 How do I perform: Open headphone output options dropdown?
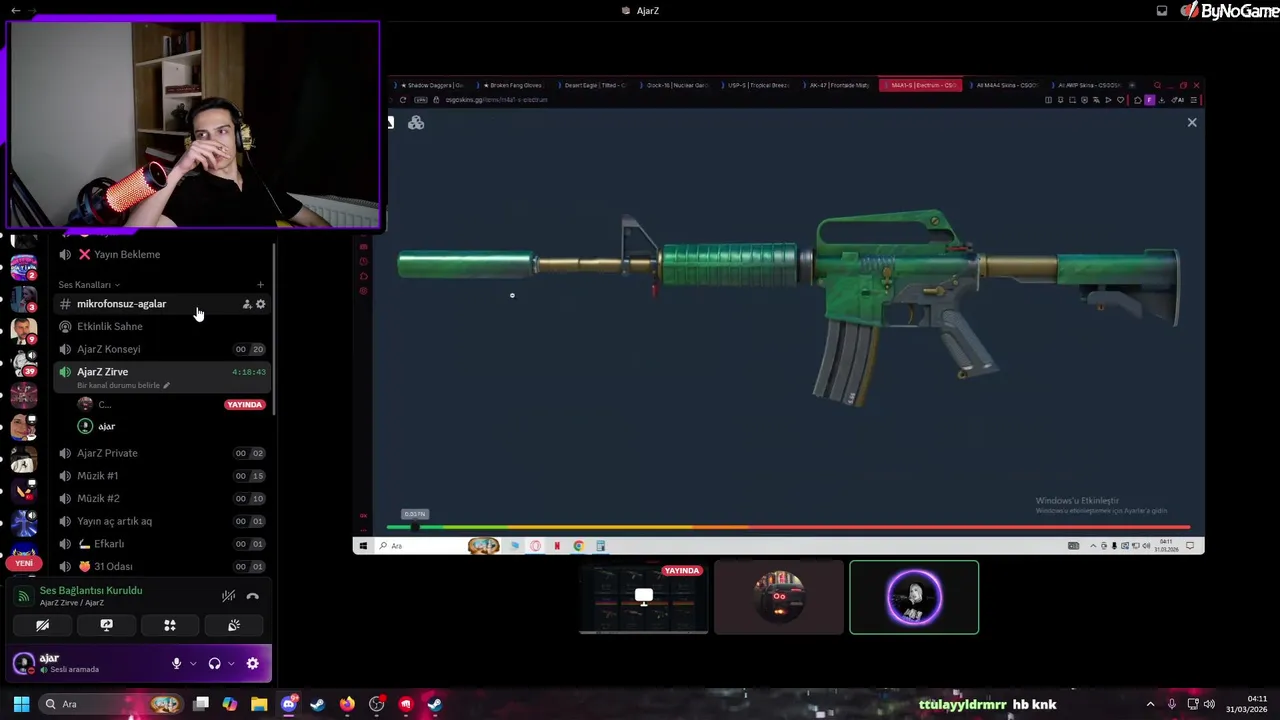(x=231, y=663)
